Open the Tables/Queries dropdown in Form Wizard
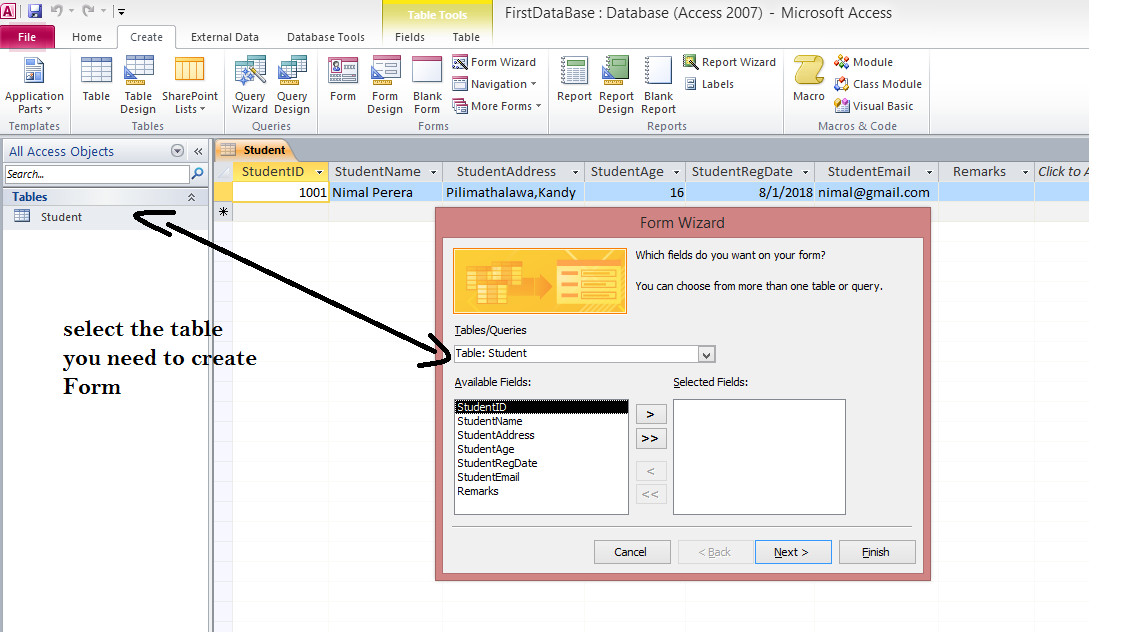The width and height of the screenshot is (1133, 632). click(708, 354)
